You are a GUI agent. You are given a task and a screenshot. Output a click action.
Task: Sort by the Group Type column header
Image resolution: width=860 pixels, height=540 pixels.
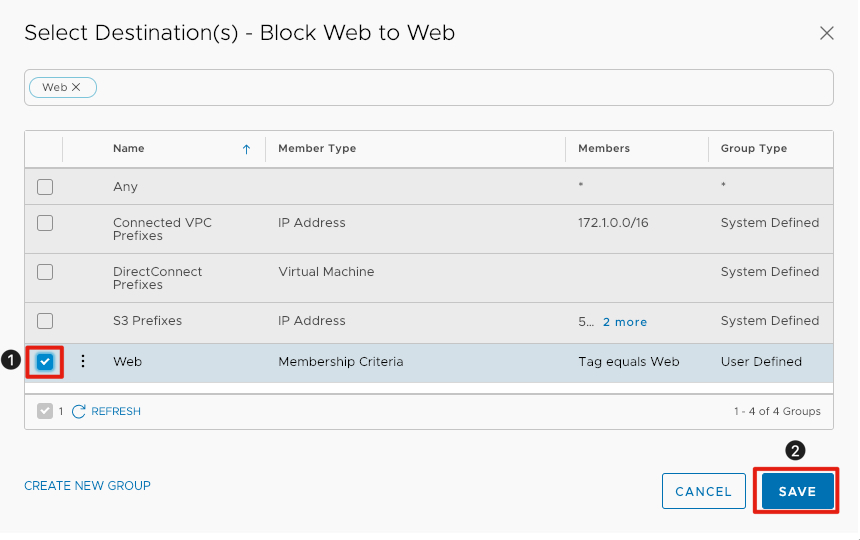(753, 149)
